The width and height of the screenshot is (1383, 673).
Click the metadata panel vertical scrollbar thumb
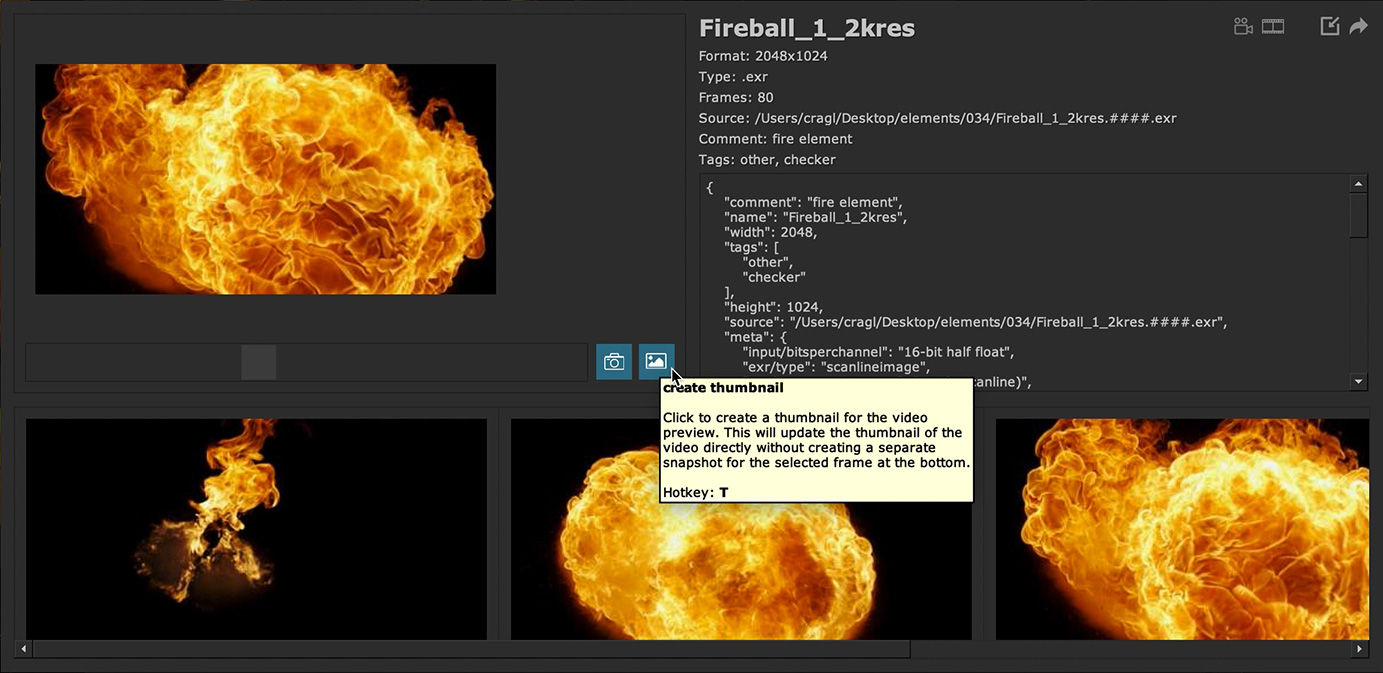pyautogui.click(x=1358, y=215)
